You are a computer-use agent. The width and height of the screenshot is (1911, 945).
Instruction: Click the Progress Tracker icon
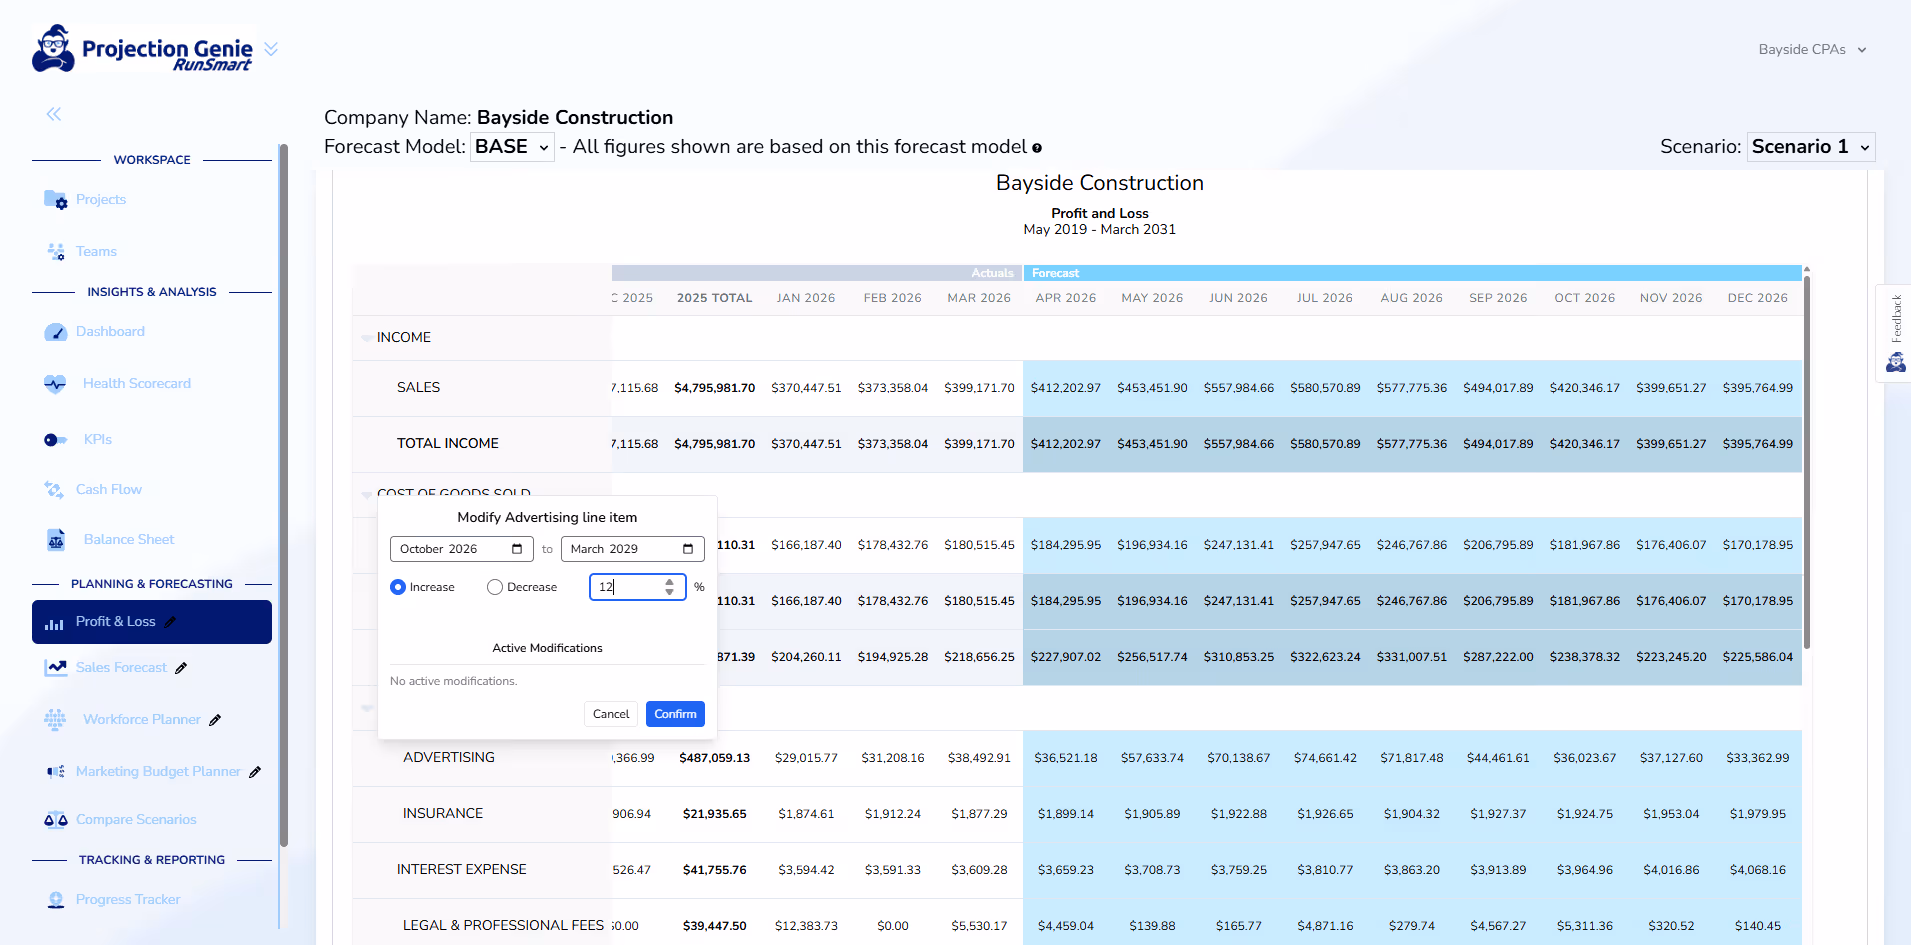(56, 900)
